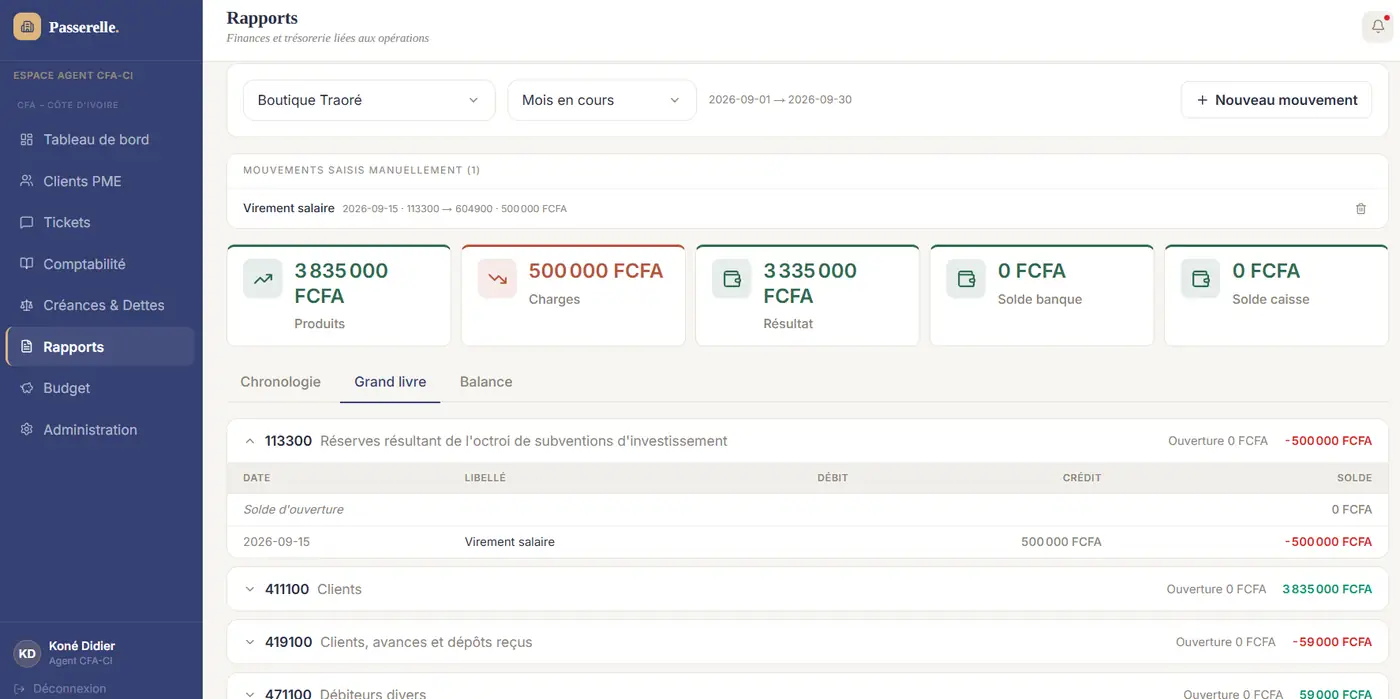Click the Espace Agent CFA-CI label
1400x699 pixels.
click(x=73, y=76)
